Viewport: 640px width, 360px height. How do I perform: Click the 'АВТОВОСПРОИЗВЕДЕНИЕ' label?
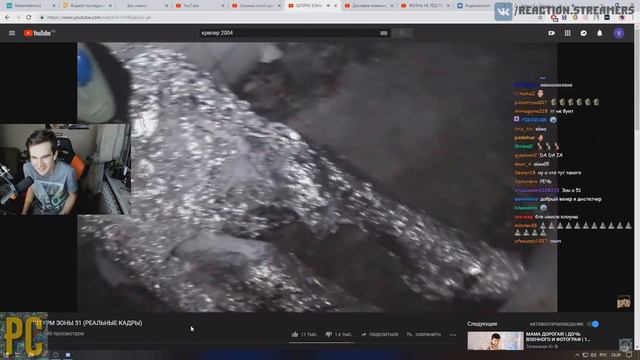click(556, 324)
